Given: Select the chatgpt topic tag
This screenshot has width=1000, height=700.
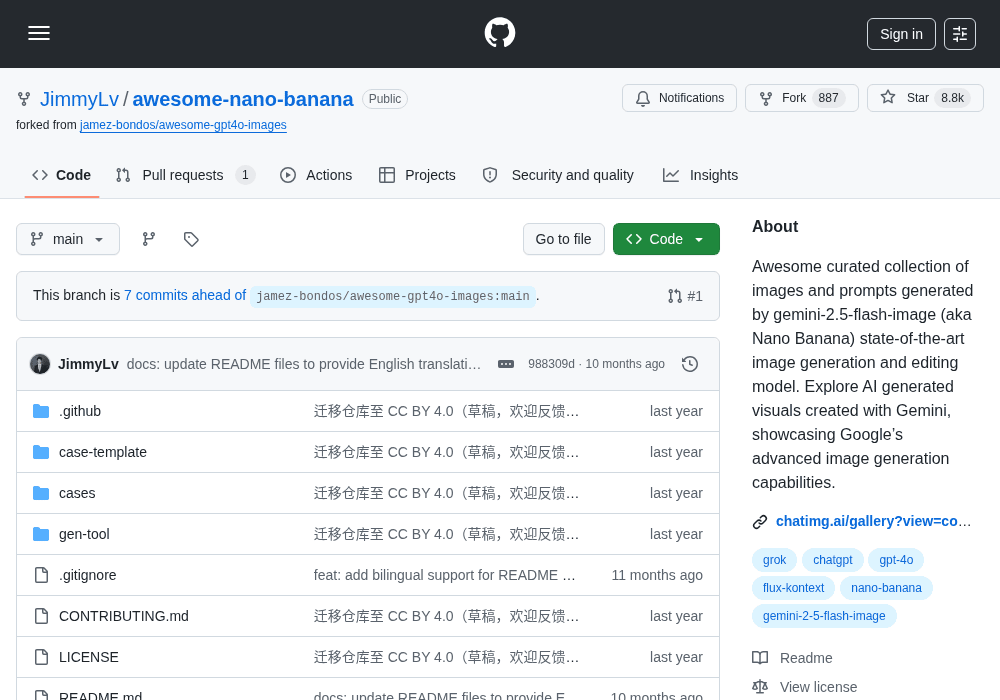Looking at the screenshot, I should tap(832, 560).
